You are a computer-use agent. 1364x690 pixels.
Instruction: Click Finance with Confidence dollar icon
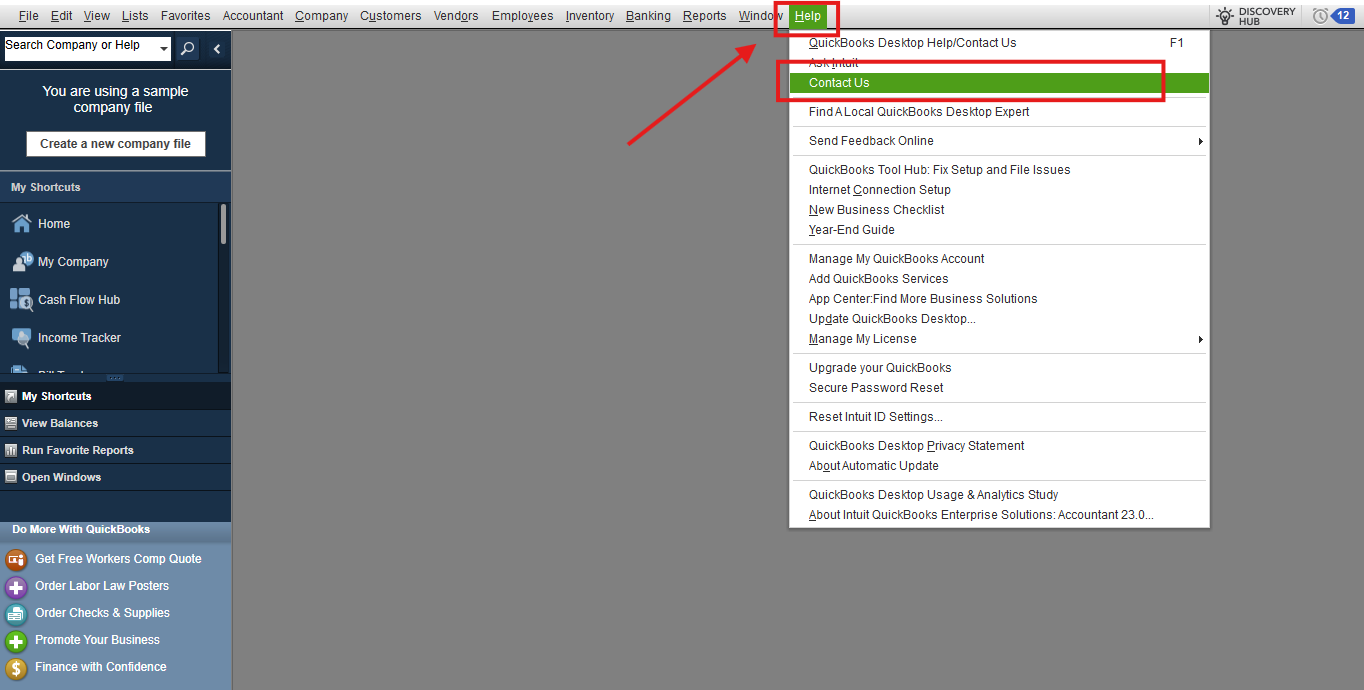[x=16, y=667]
